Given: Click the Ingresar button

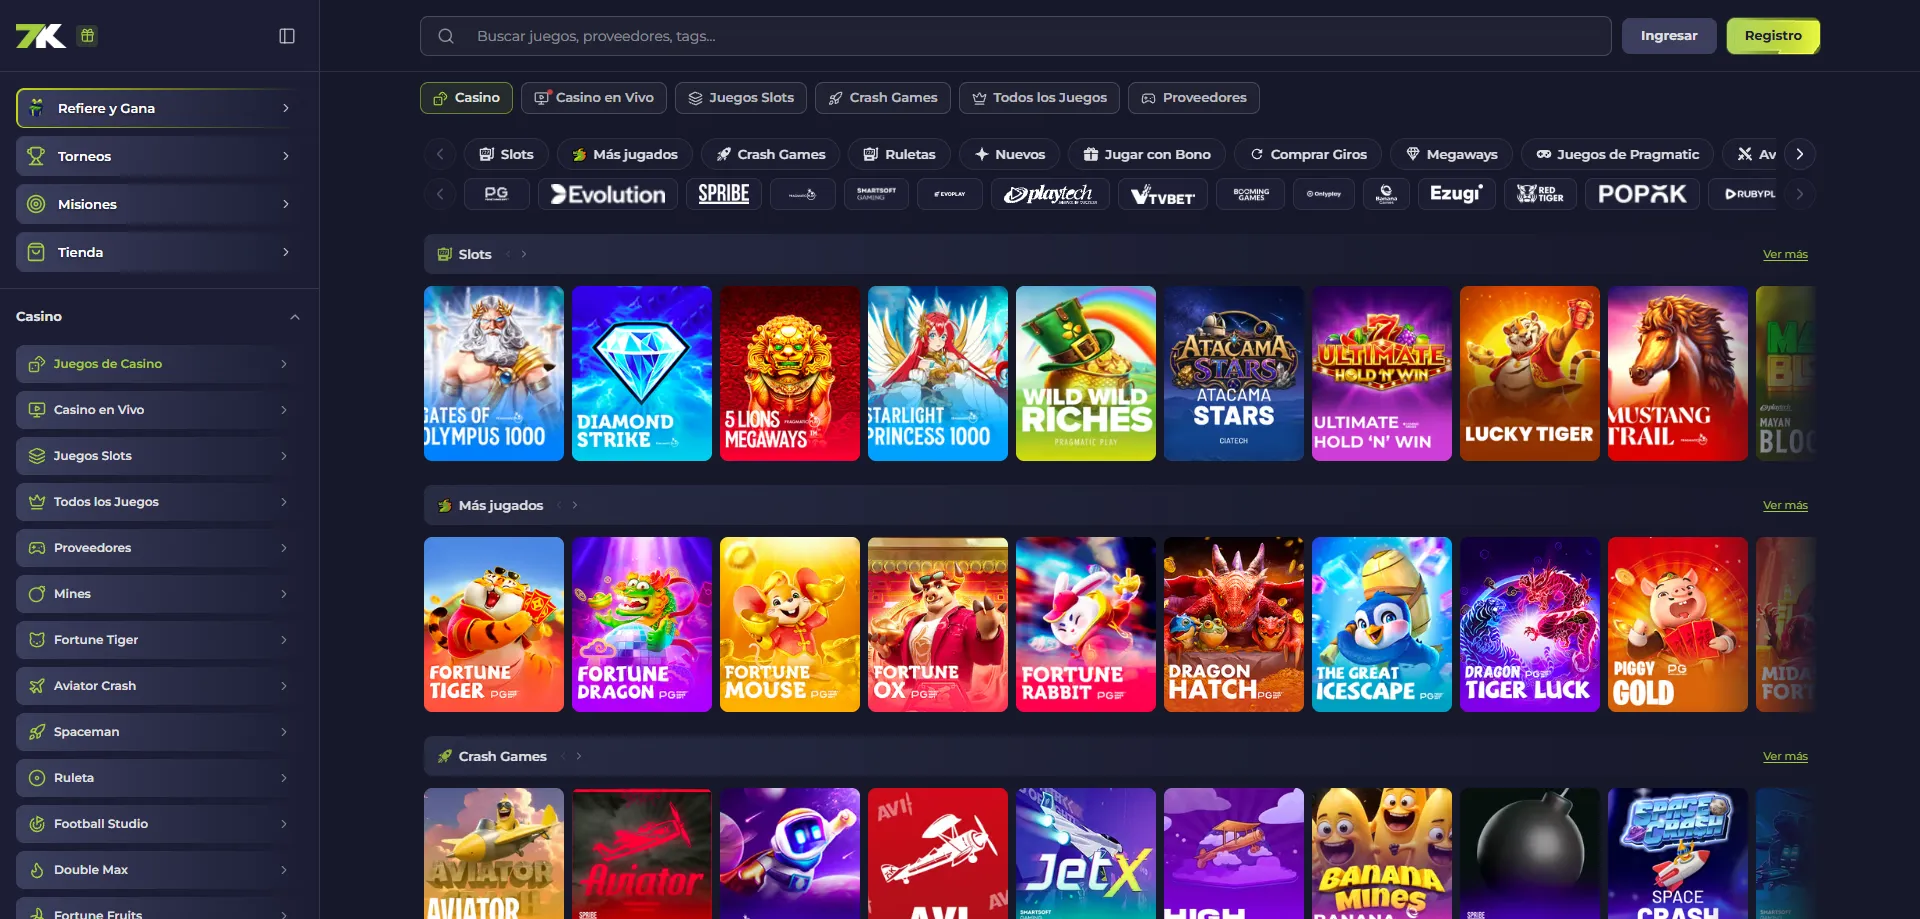Looking at the screenshot, I should 1669,36.
